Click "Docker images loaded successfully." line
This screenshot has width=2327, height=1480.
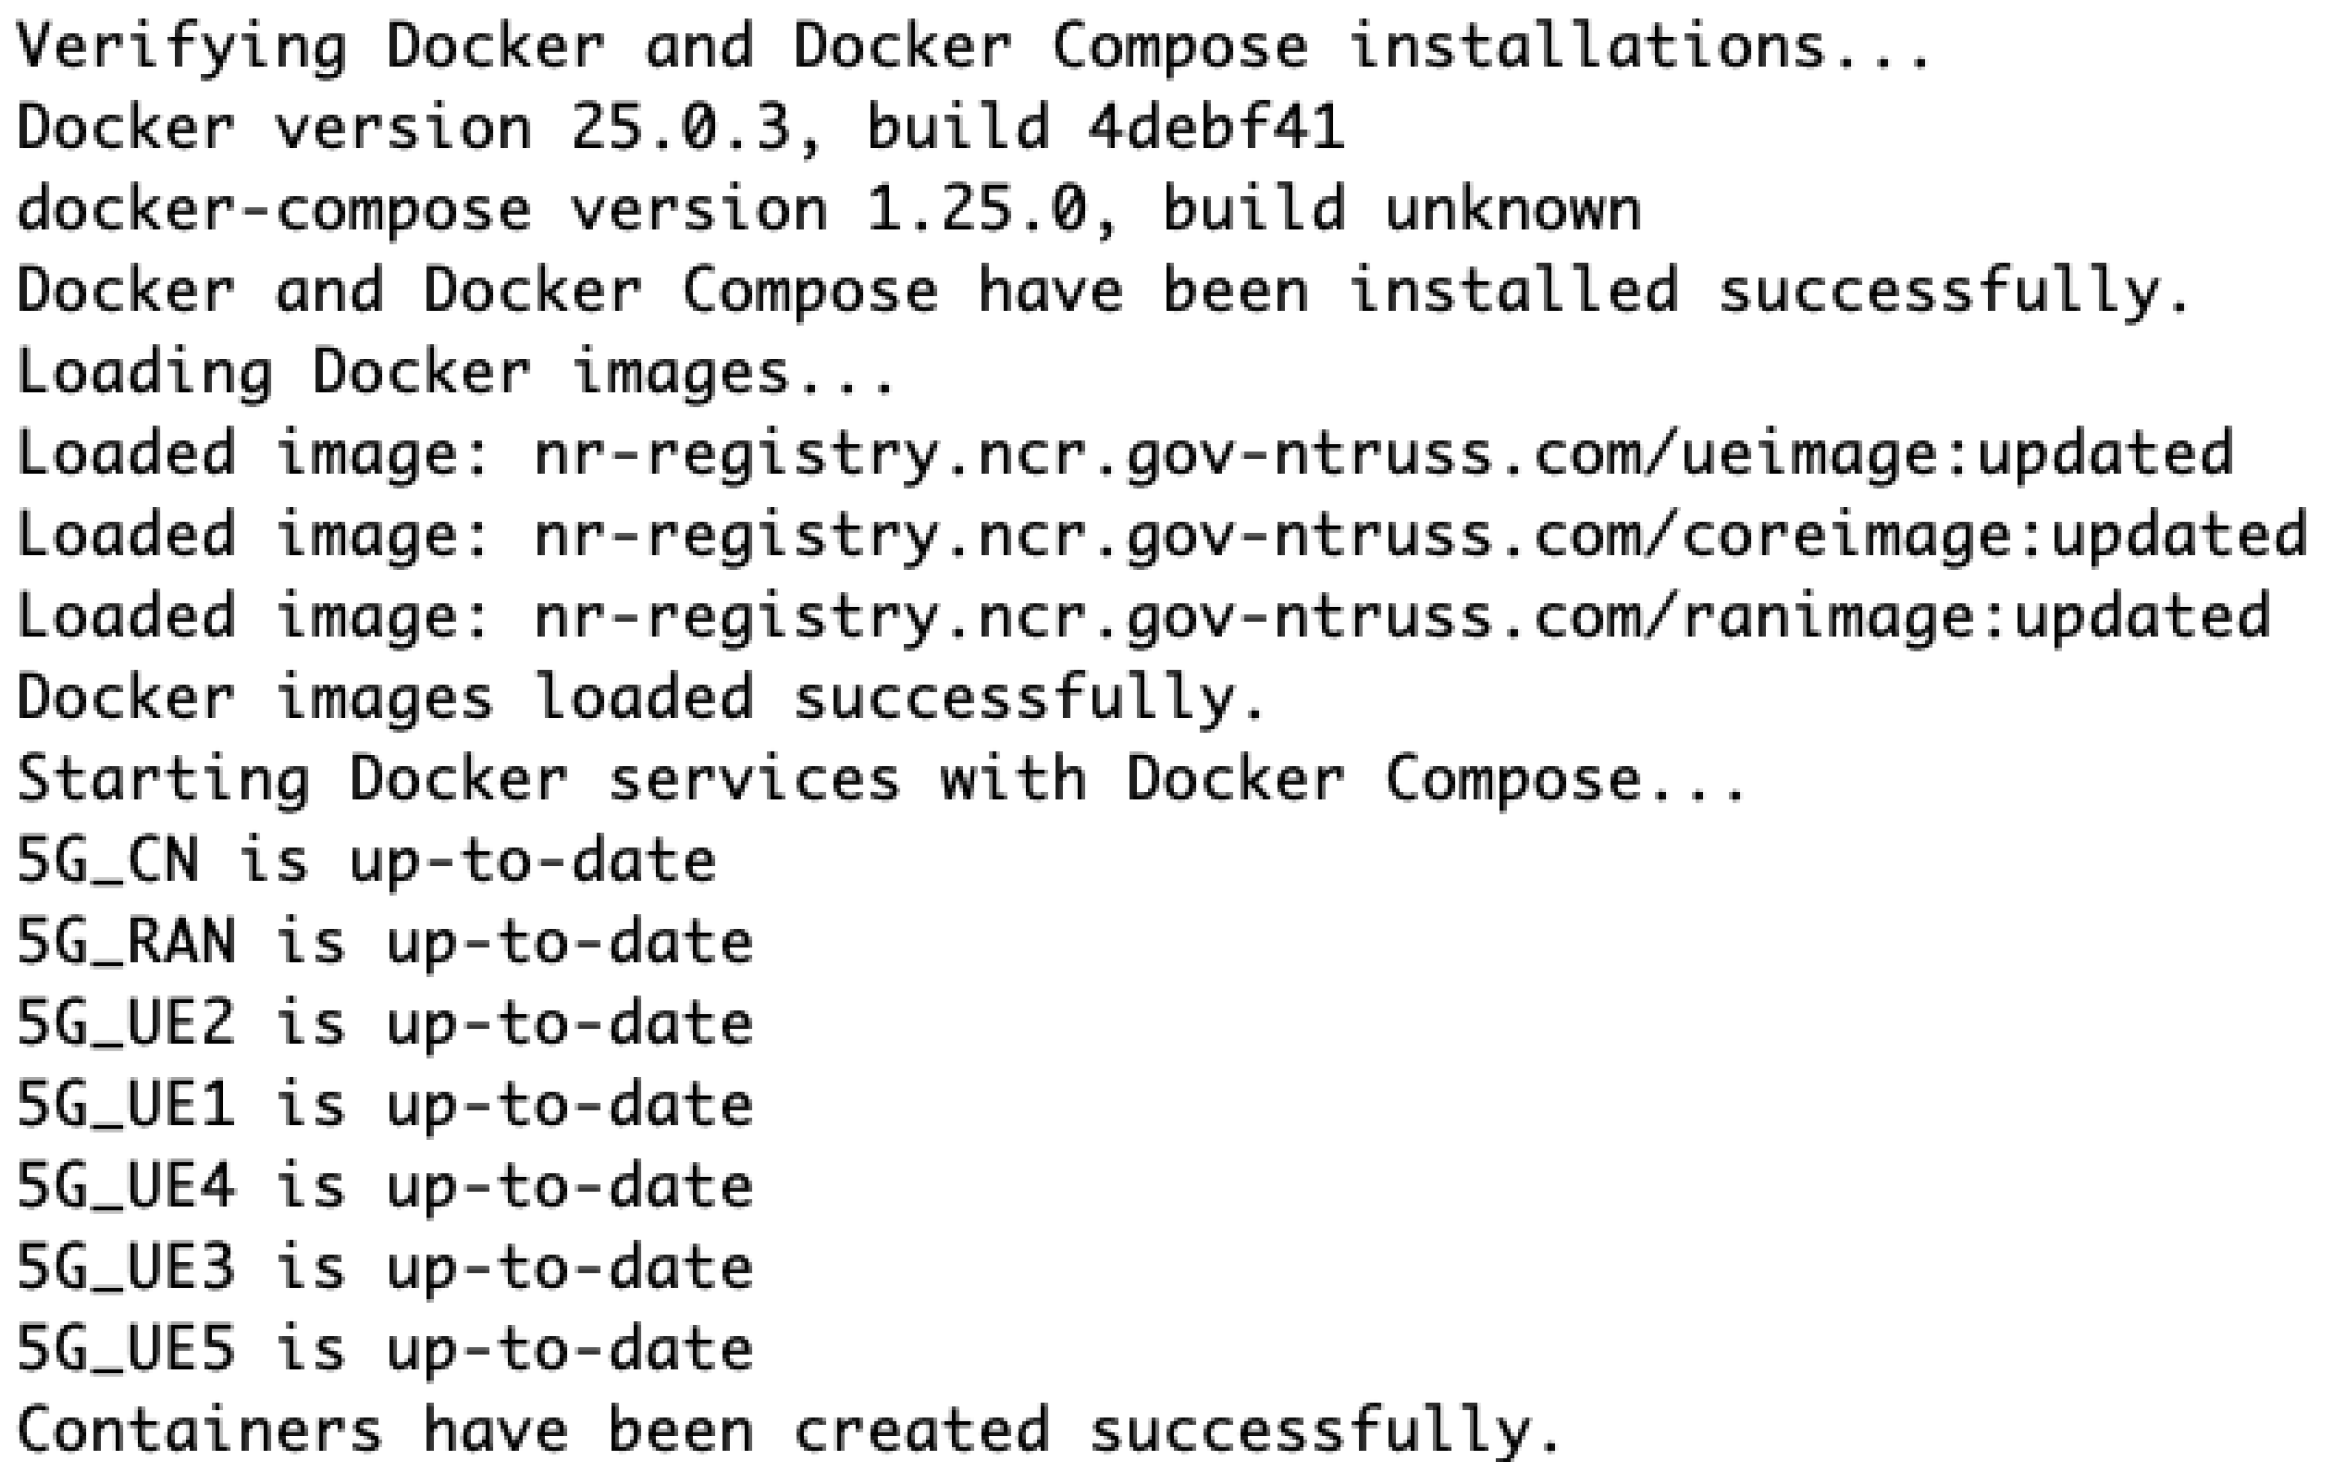pyautogui.click(x=640, y=697)
